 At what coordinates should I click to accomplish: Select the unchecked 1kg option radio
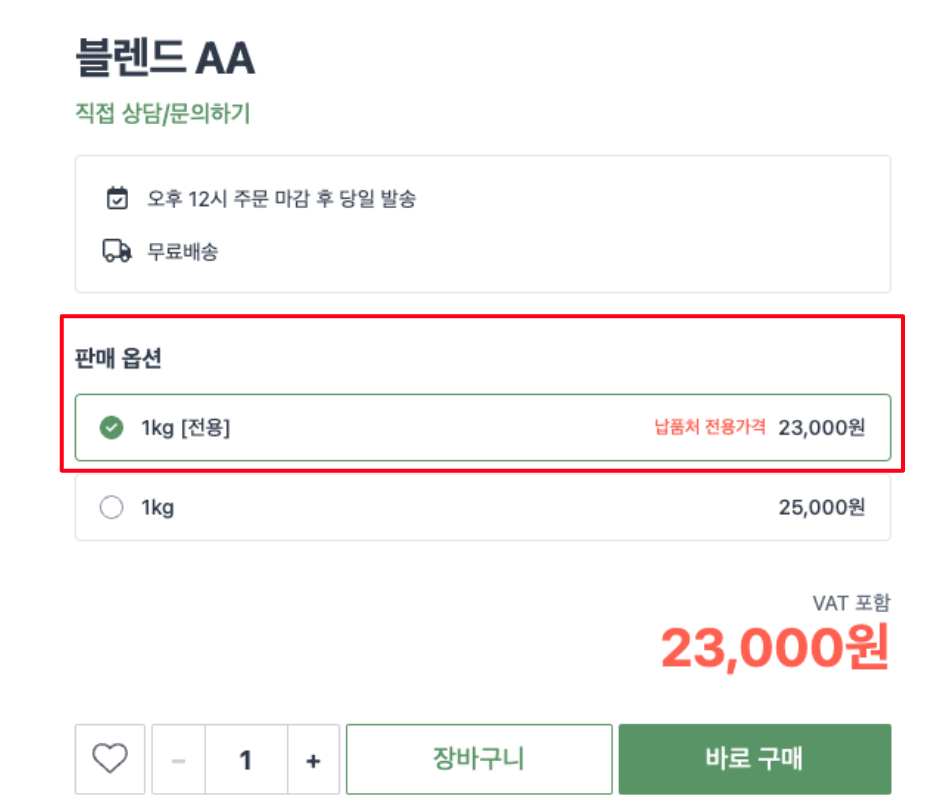tap(112, 507)
